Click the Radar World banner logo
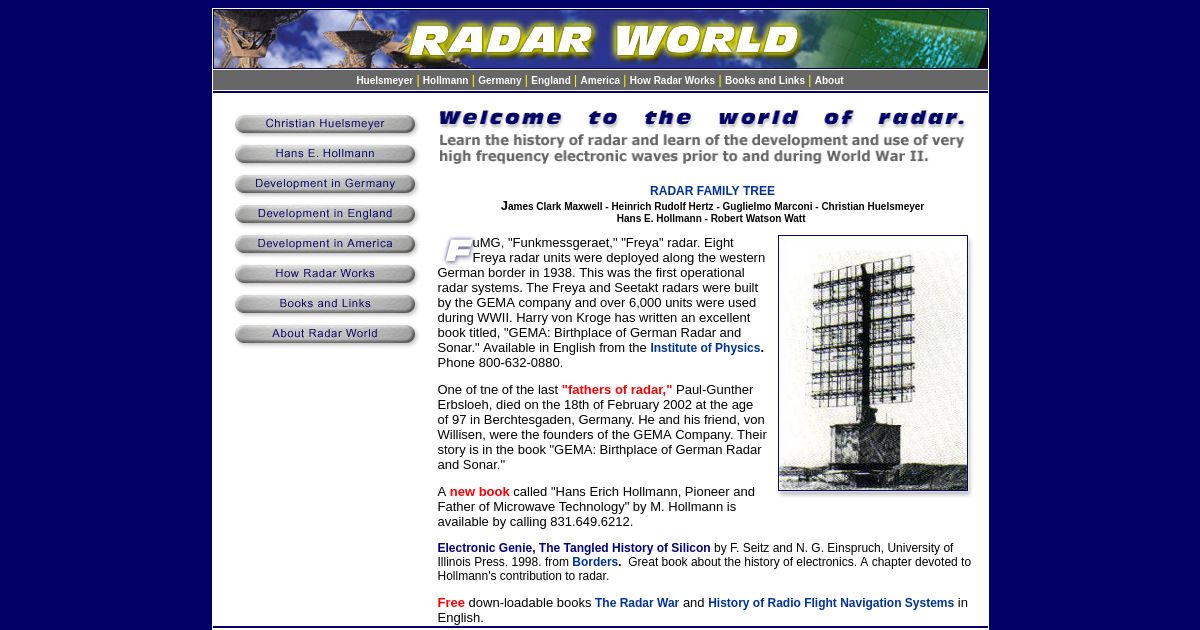 click(600, 40)
